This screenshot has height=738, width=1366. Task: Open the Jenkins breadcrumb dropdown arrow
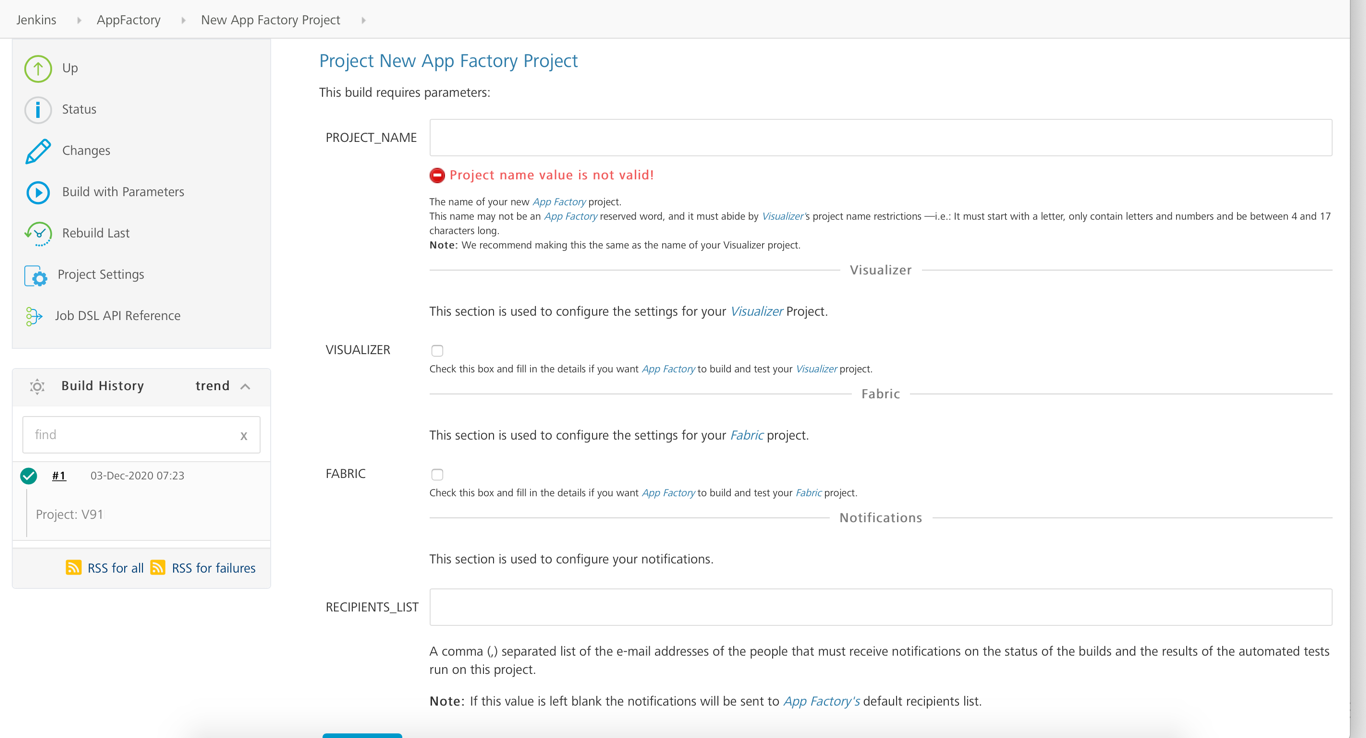tap(79, 20)
